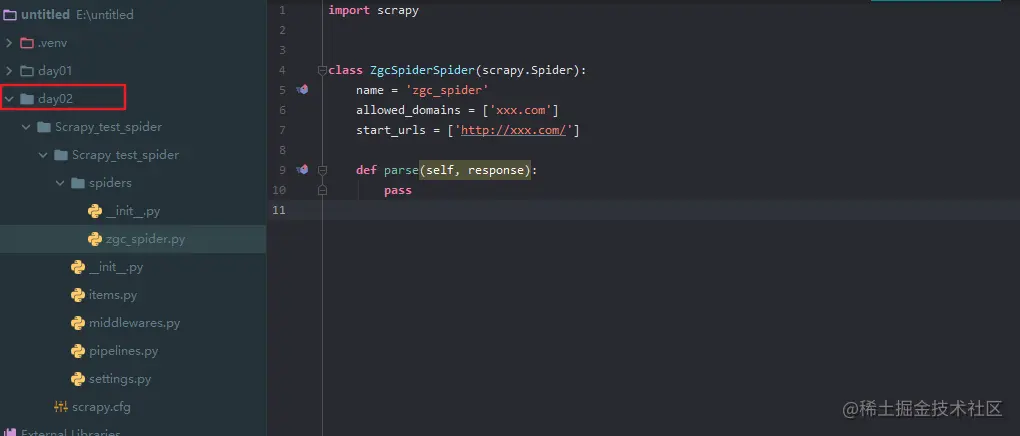Open middlewares.py file
This screenshot has width=1020, height=436.
point(134,323)
